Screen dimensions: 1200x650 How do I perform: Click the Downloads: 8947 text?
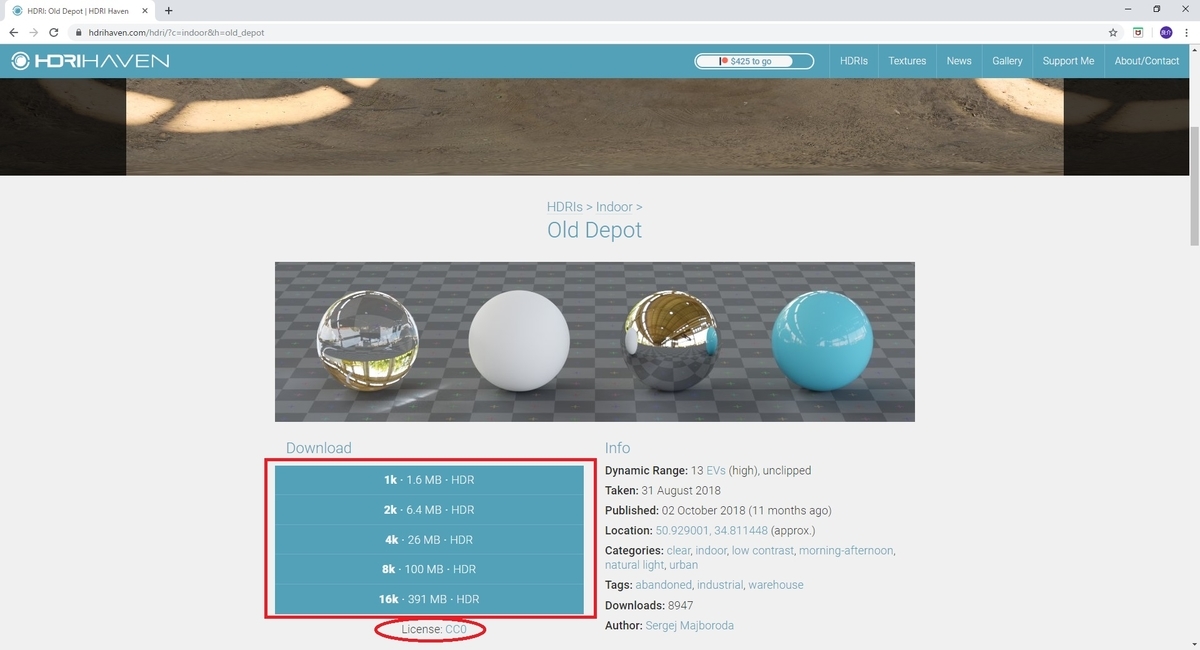pyautogui.click(x=649, y=605)
